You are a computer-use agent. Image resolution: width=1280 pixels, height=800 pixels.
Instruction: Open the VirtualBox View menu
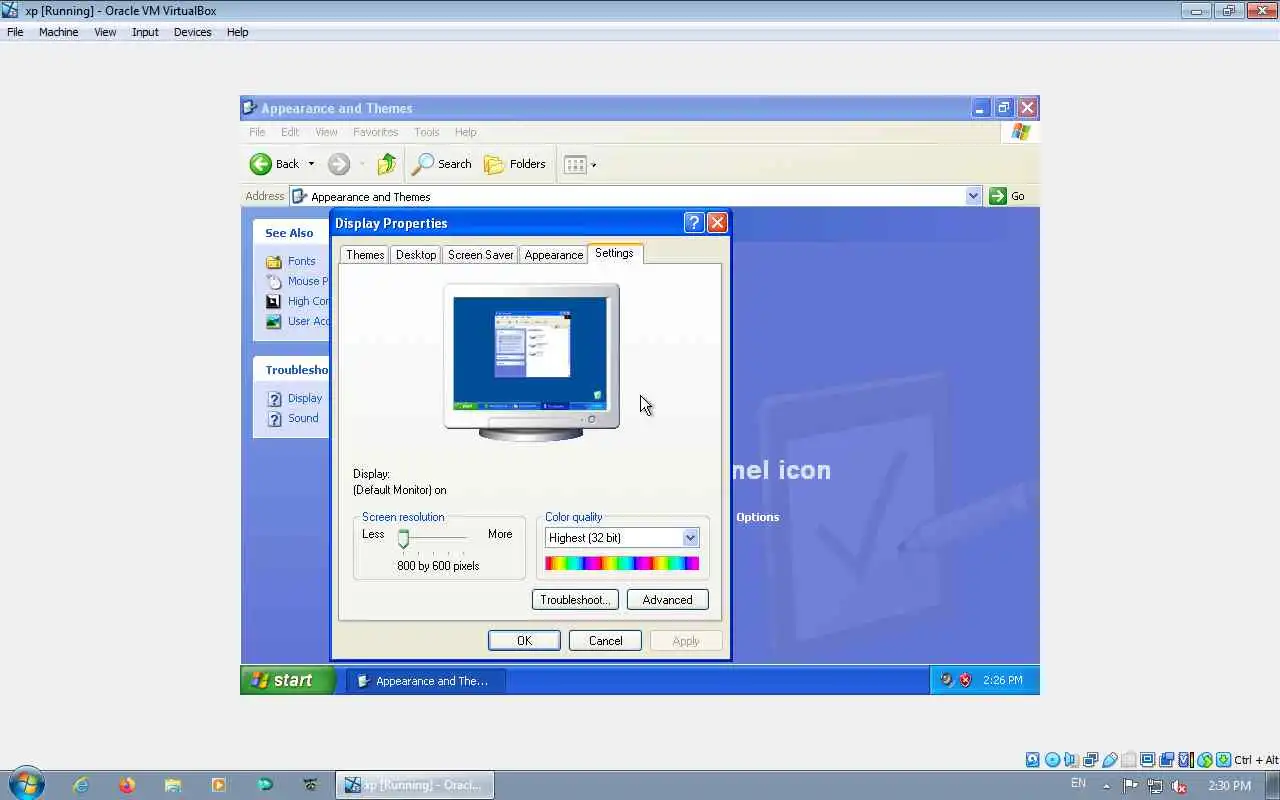pyautogui.click(x=105, y=32)
